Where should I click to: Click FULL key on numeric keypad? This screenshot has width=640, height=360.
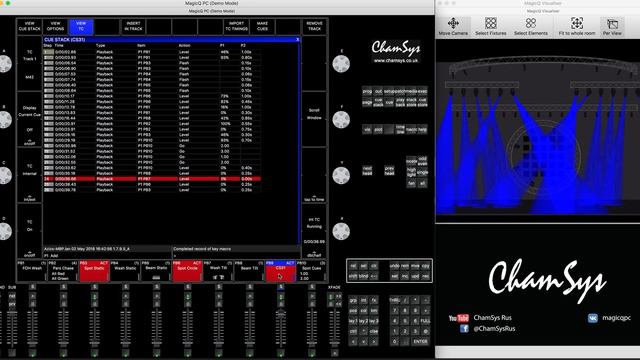click(425, 321)
